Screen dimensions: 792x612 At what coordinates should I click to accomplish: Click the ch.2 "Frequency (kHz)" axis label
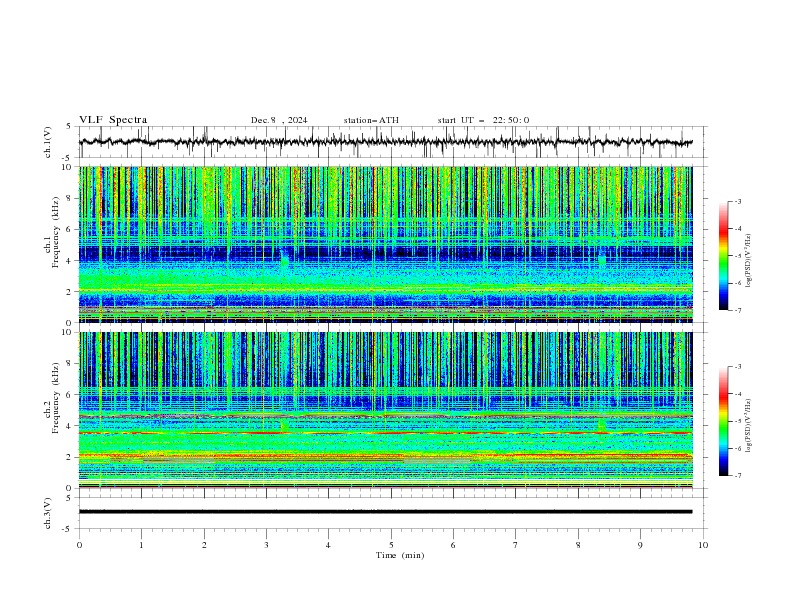(55, 397)
